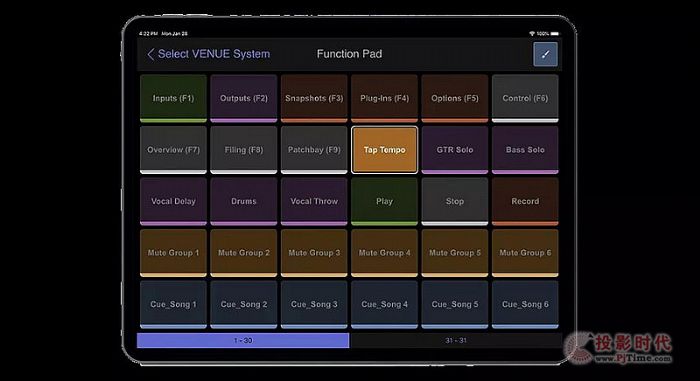The width and height of the screenshot is (700, 381).
Task: Toggle Mute Group 1
Action: [173, 253]
